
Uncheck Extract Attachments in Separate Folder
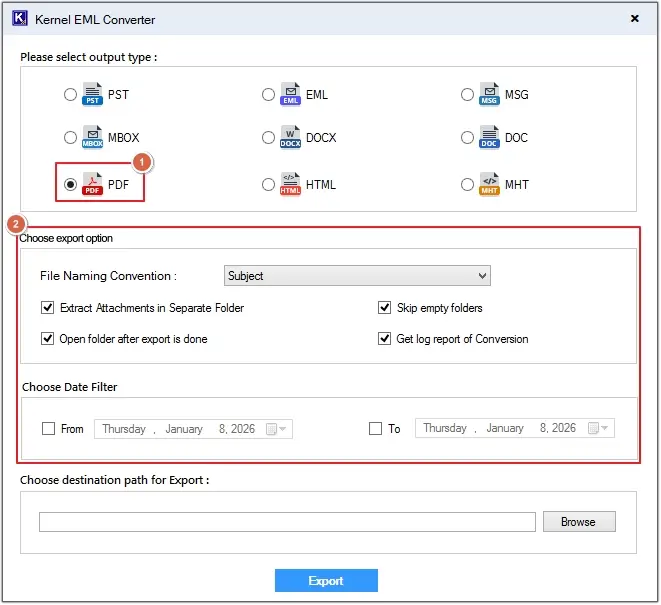coord(48,308)
